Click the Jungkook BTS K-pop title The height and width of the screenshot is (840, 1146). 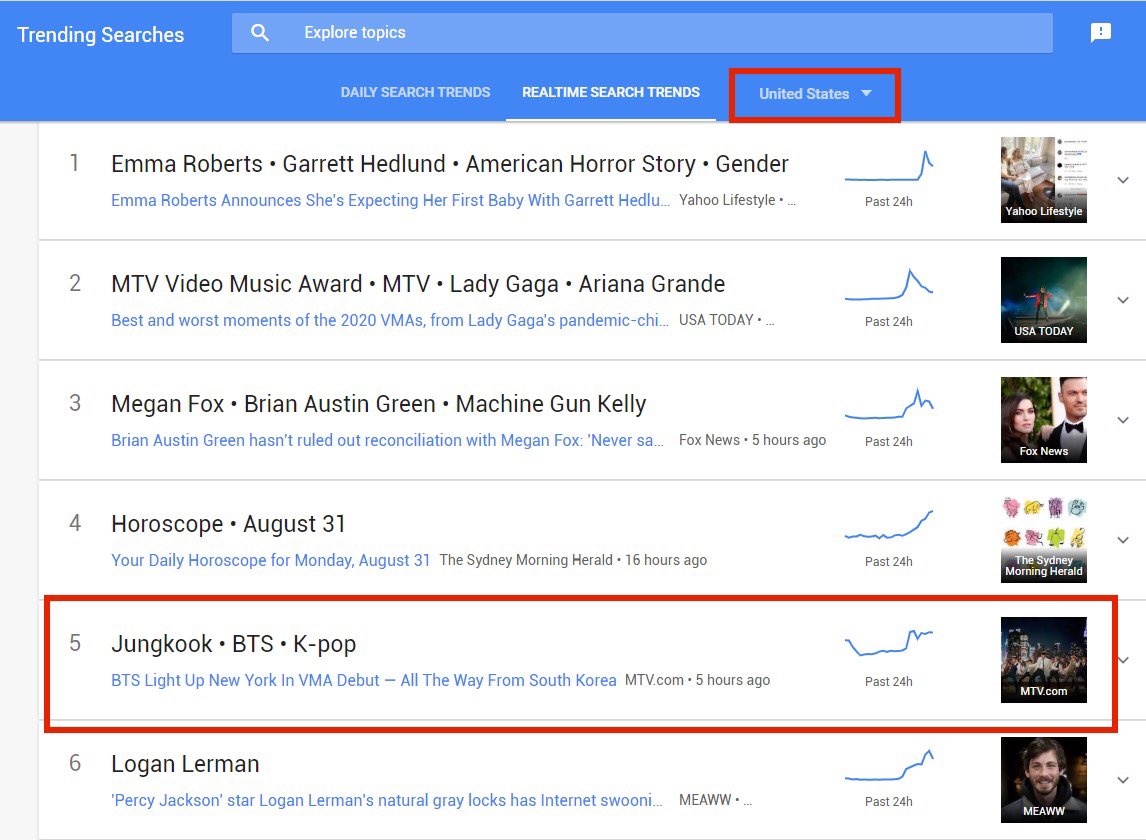point(233,643)
